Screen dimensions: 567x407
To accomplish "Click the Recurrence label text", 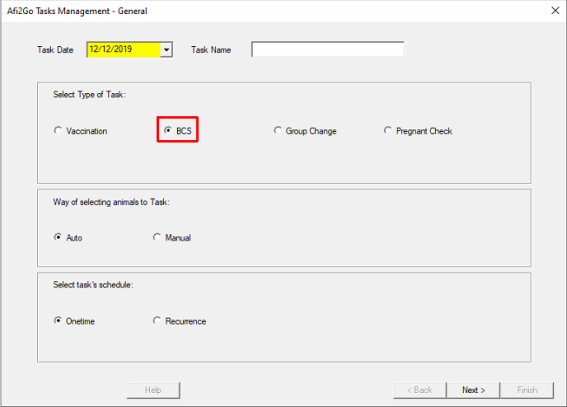I will [x=186, y=321].
